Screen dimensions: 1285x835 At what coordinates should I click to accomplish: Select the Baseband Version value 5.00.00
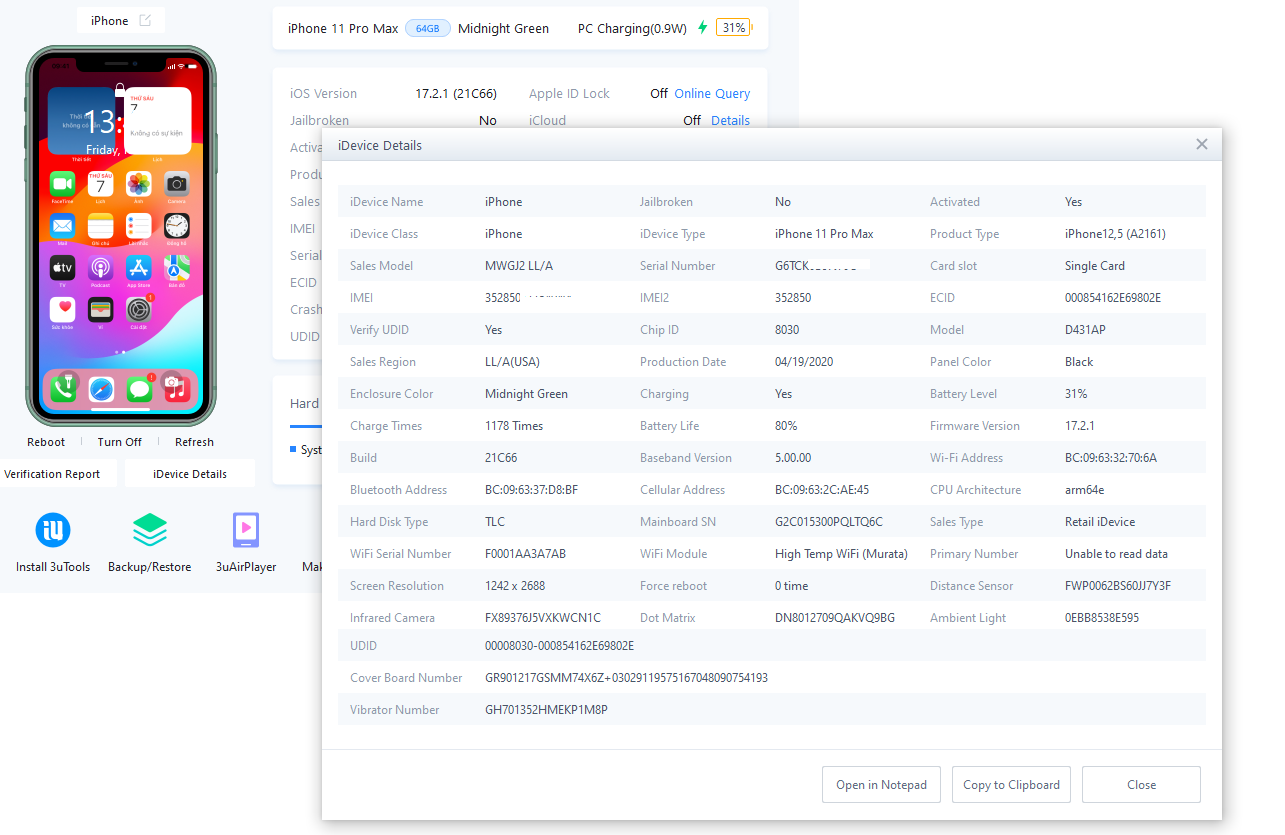[x=793, y=458]
